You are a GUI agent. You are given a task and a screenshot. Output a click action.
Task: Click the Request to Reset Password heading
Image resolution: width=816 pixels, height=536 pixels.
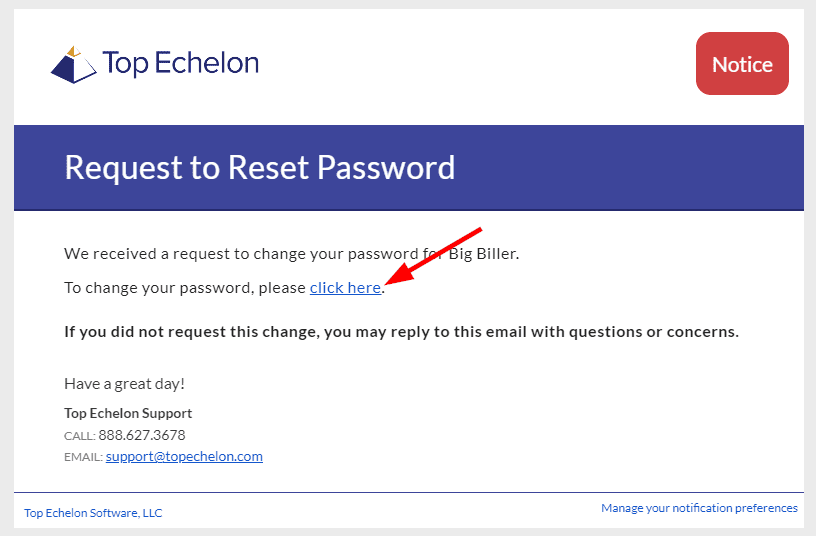coord(260,168)
